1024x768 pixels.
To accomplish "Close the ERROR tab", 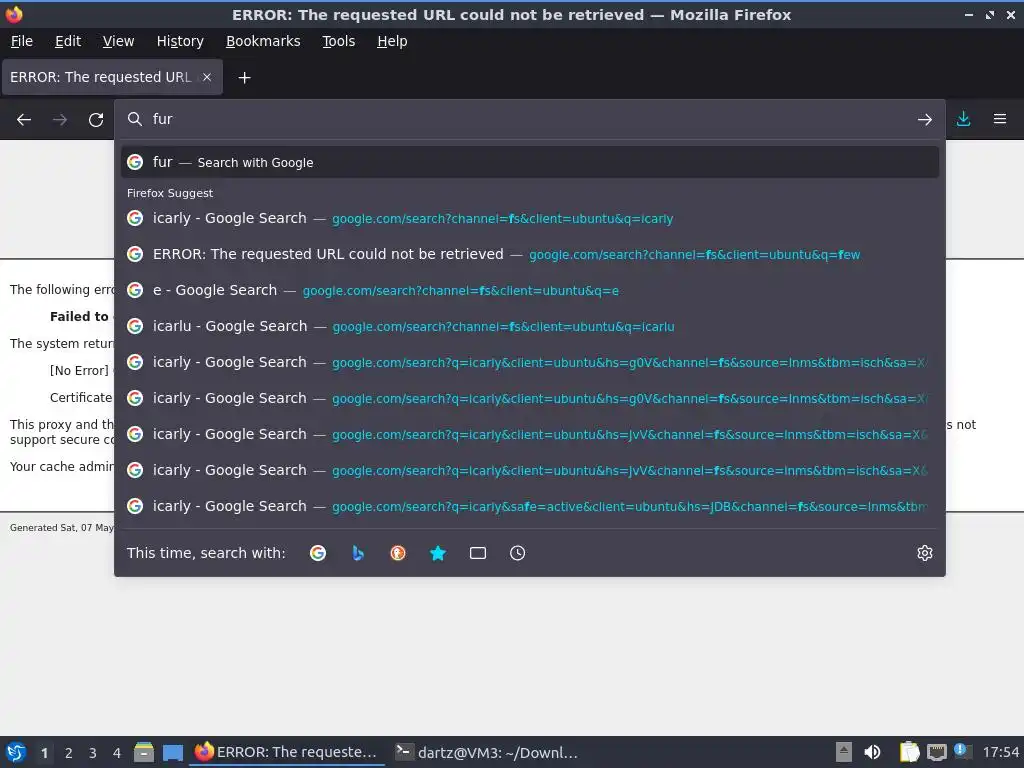I will tap(206, 77).
